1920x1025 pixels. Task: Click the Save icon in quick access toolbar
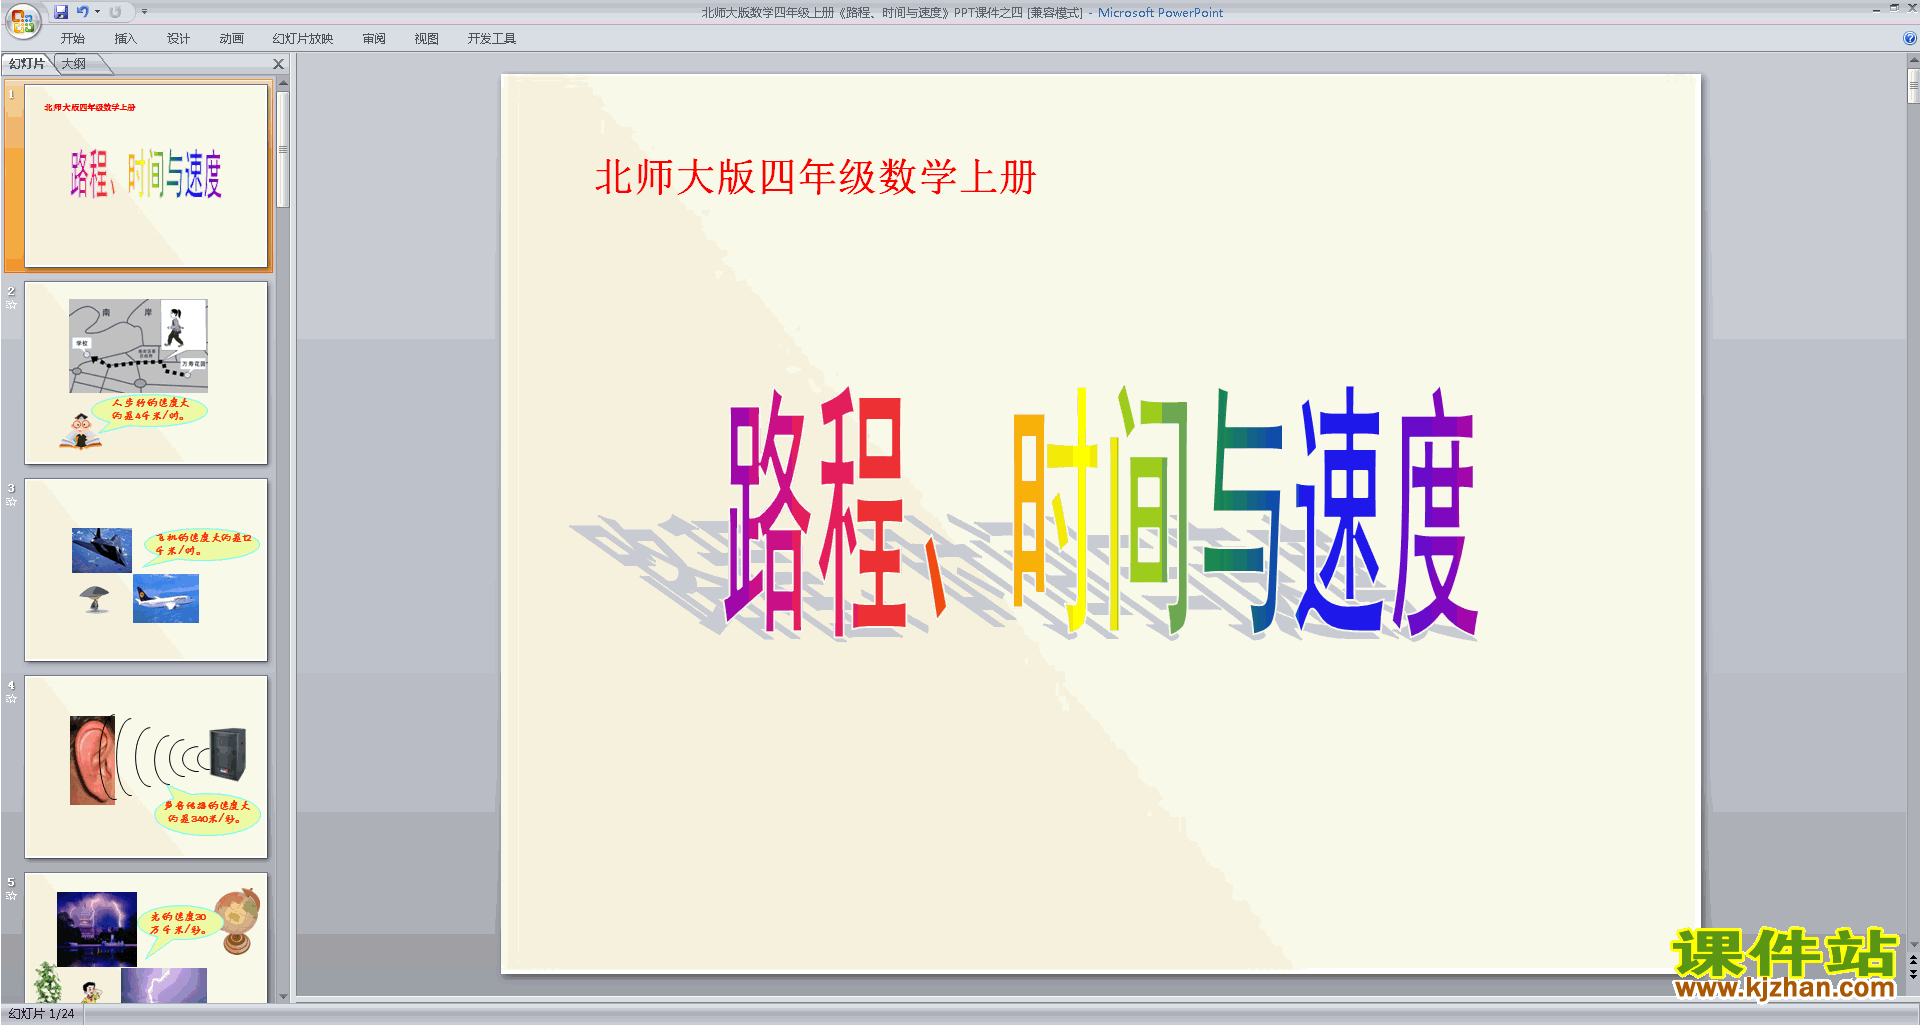coord(61,12)
